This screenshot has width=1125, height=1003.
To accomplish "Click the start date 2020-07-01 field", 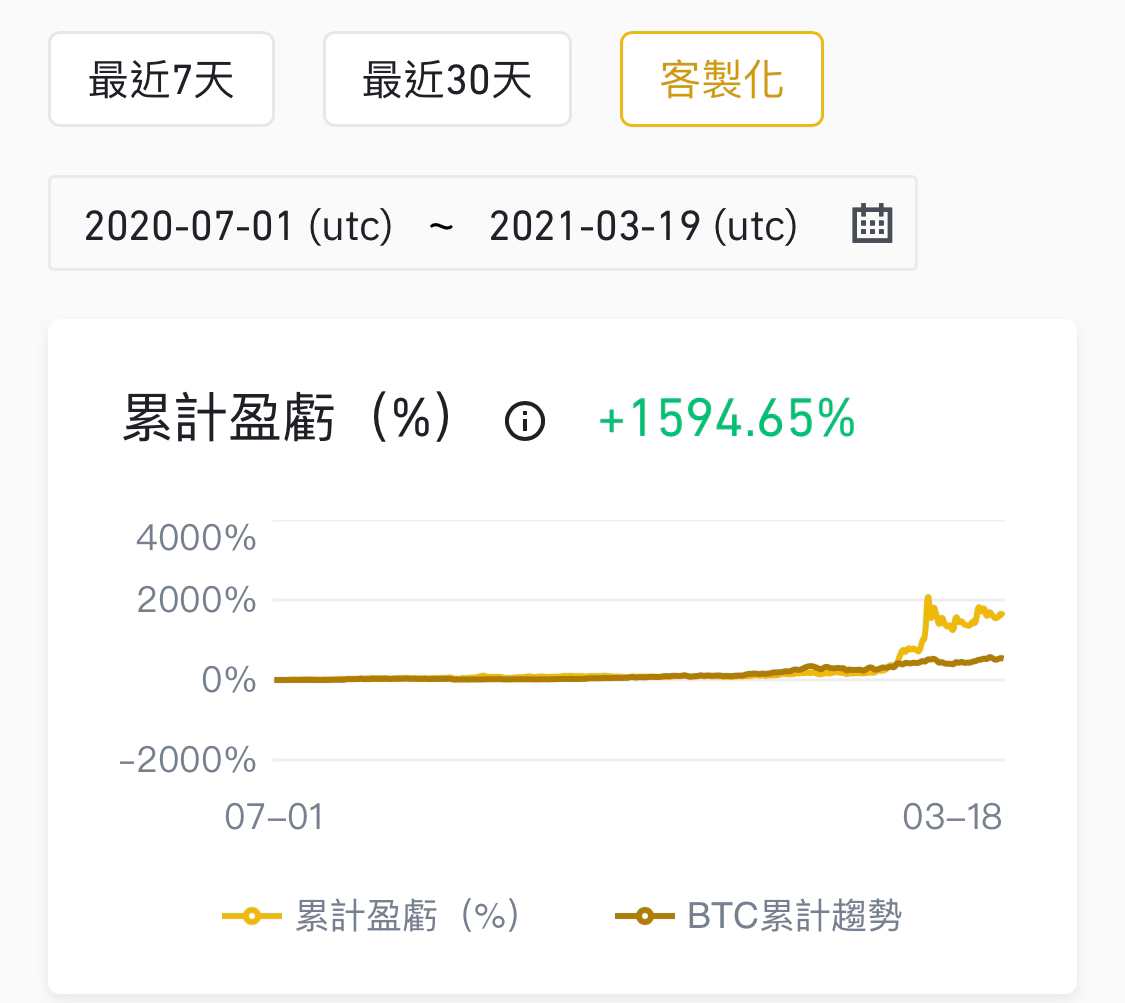I will tap(238, 226).
